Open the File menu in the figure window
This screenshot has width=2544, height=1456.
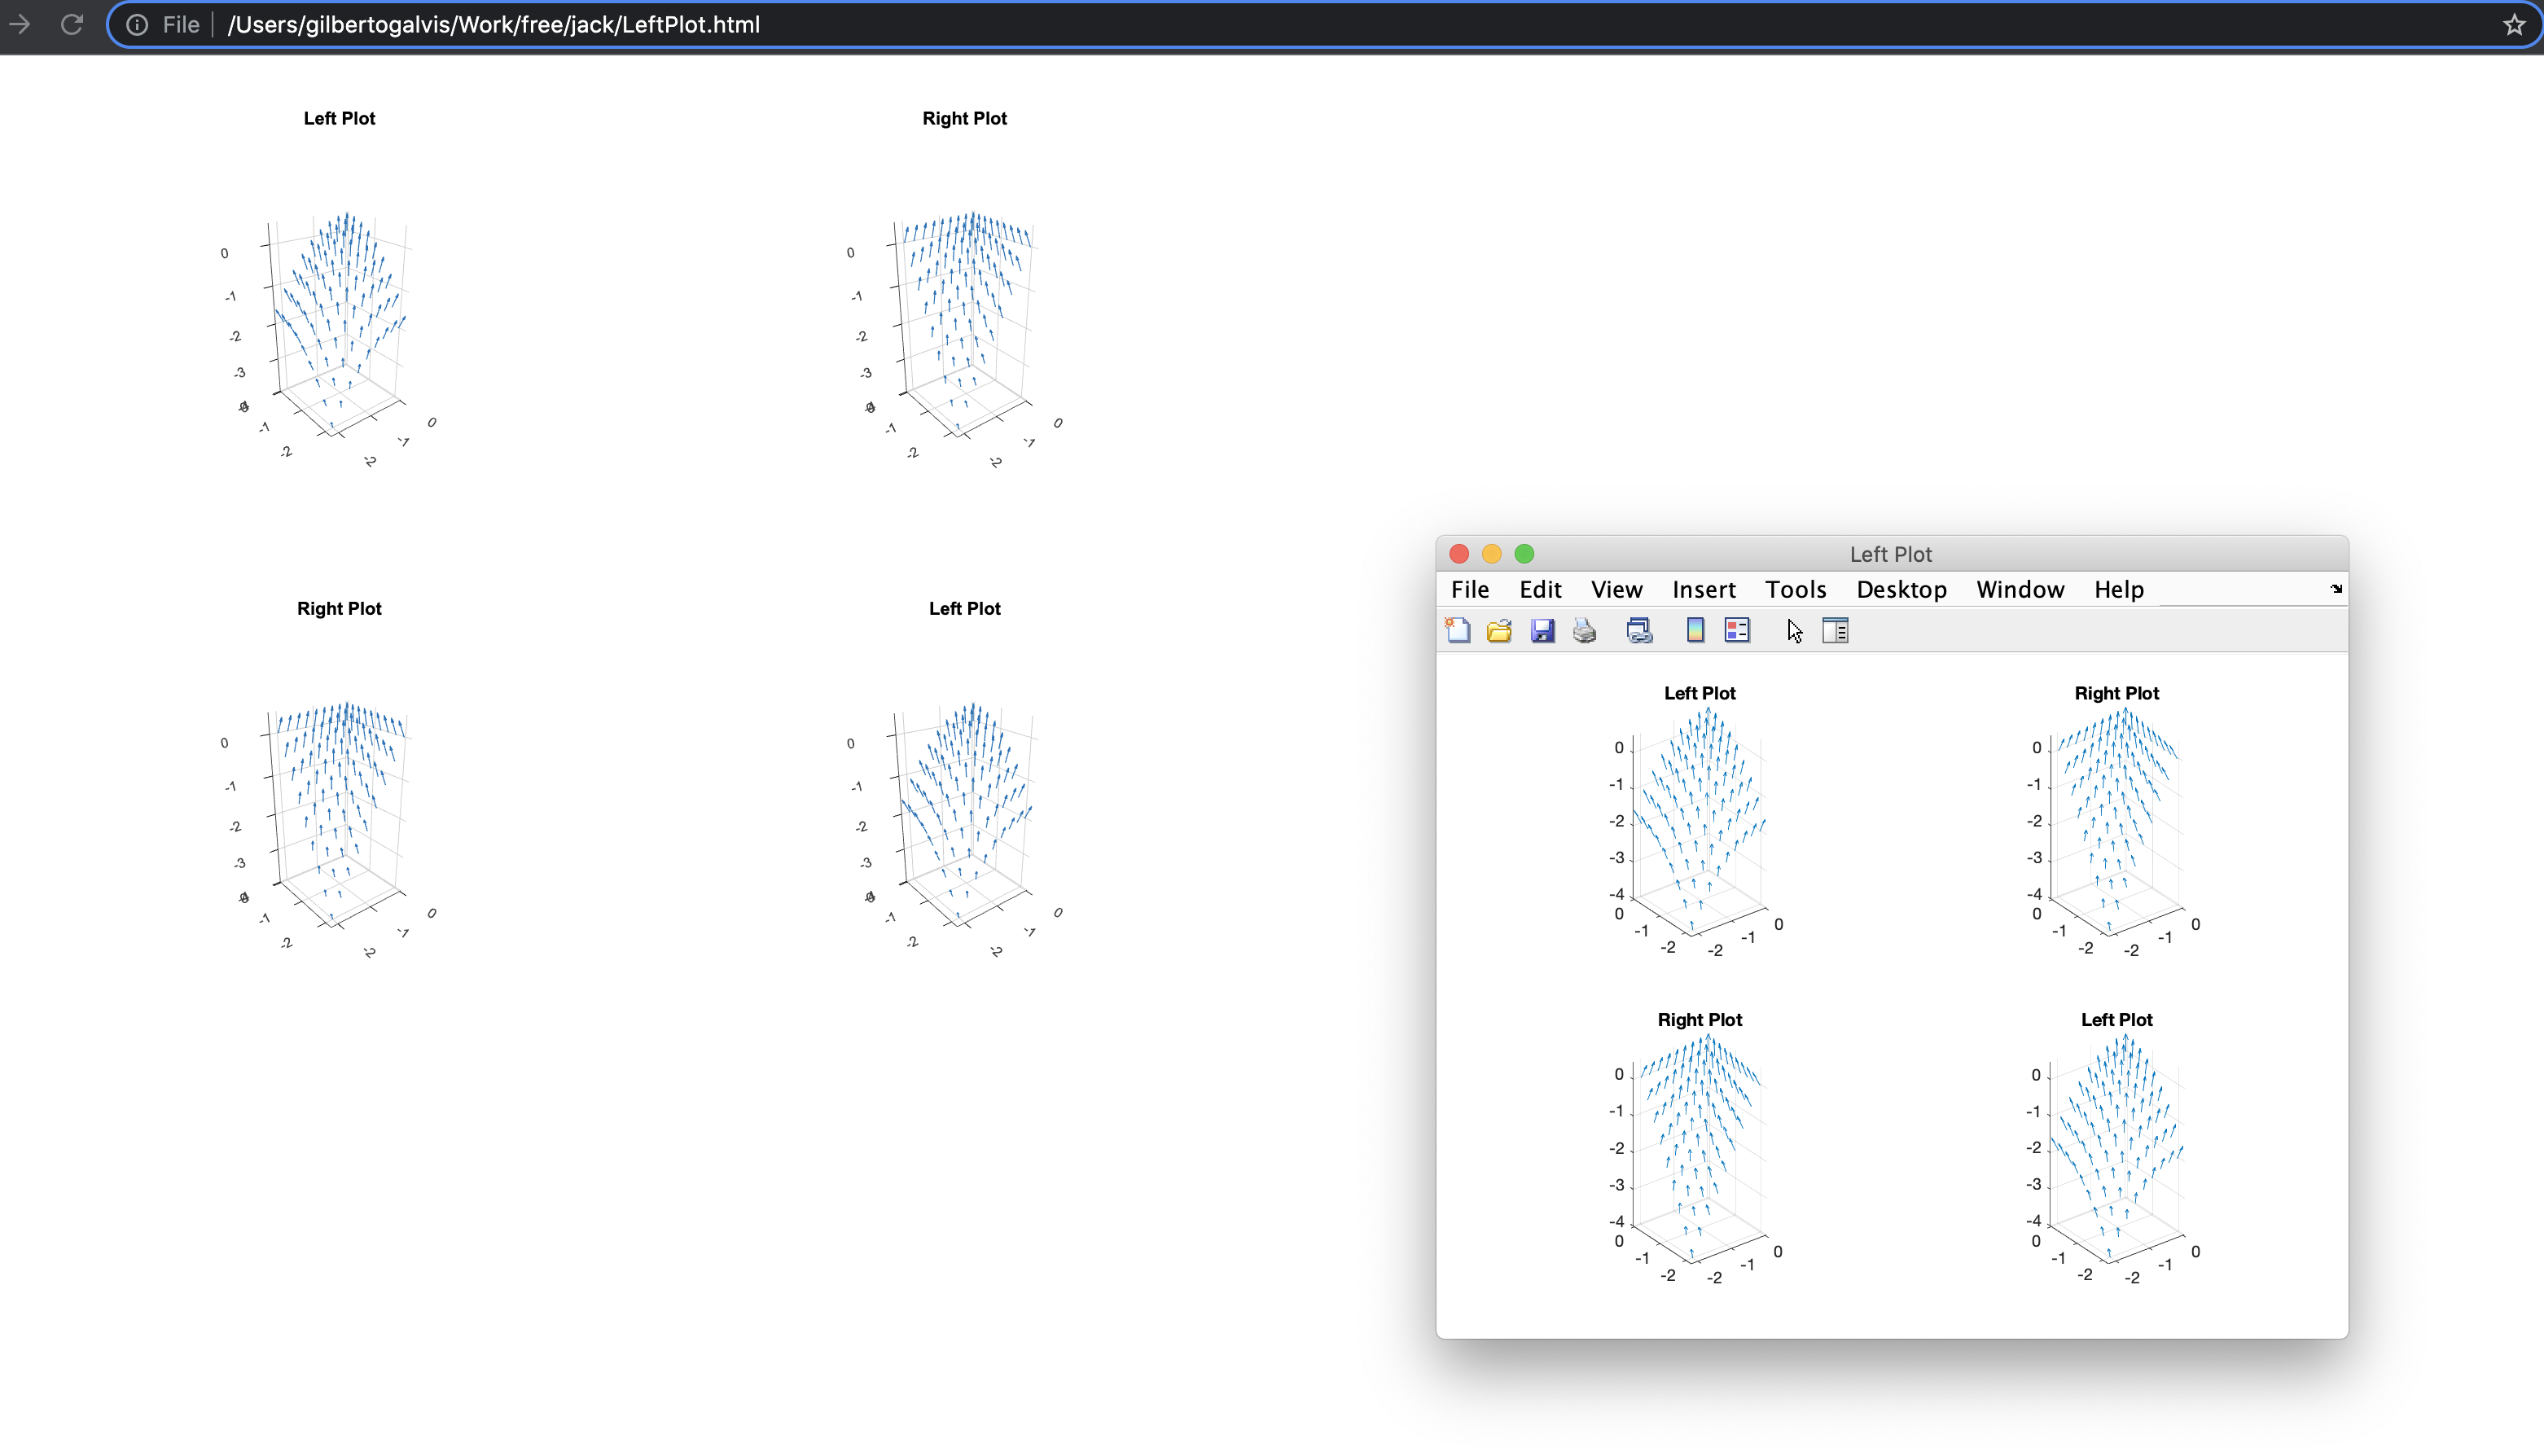point(1470,589)
